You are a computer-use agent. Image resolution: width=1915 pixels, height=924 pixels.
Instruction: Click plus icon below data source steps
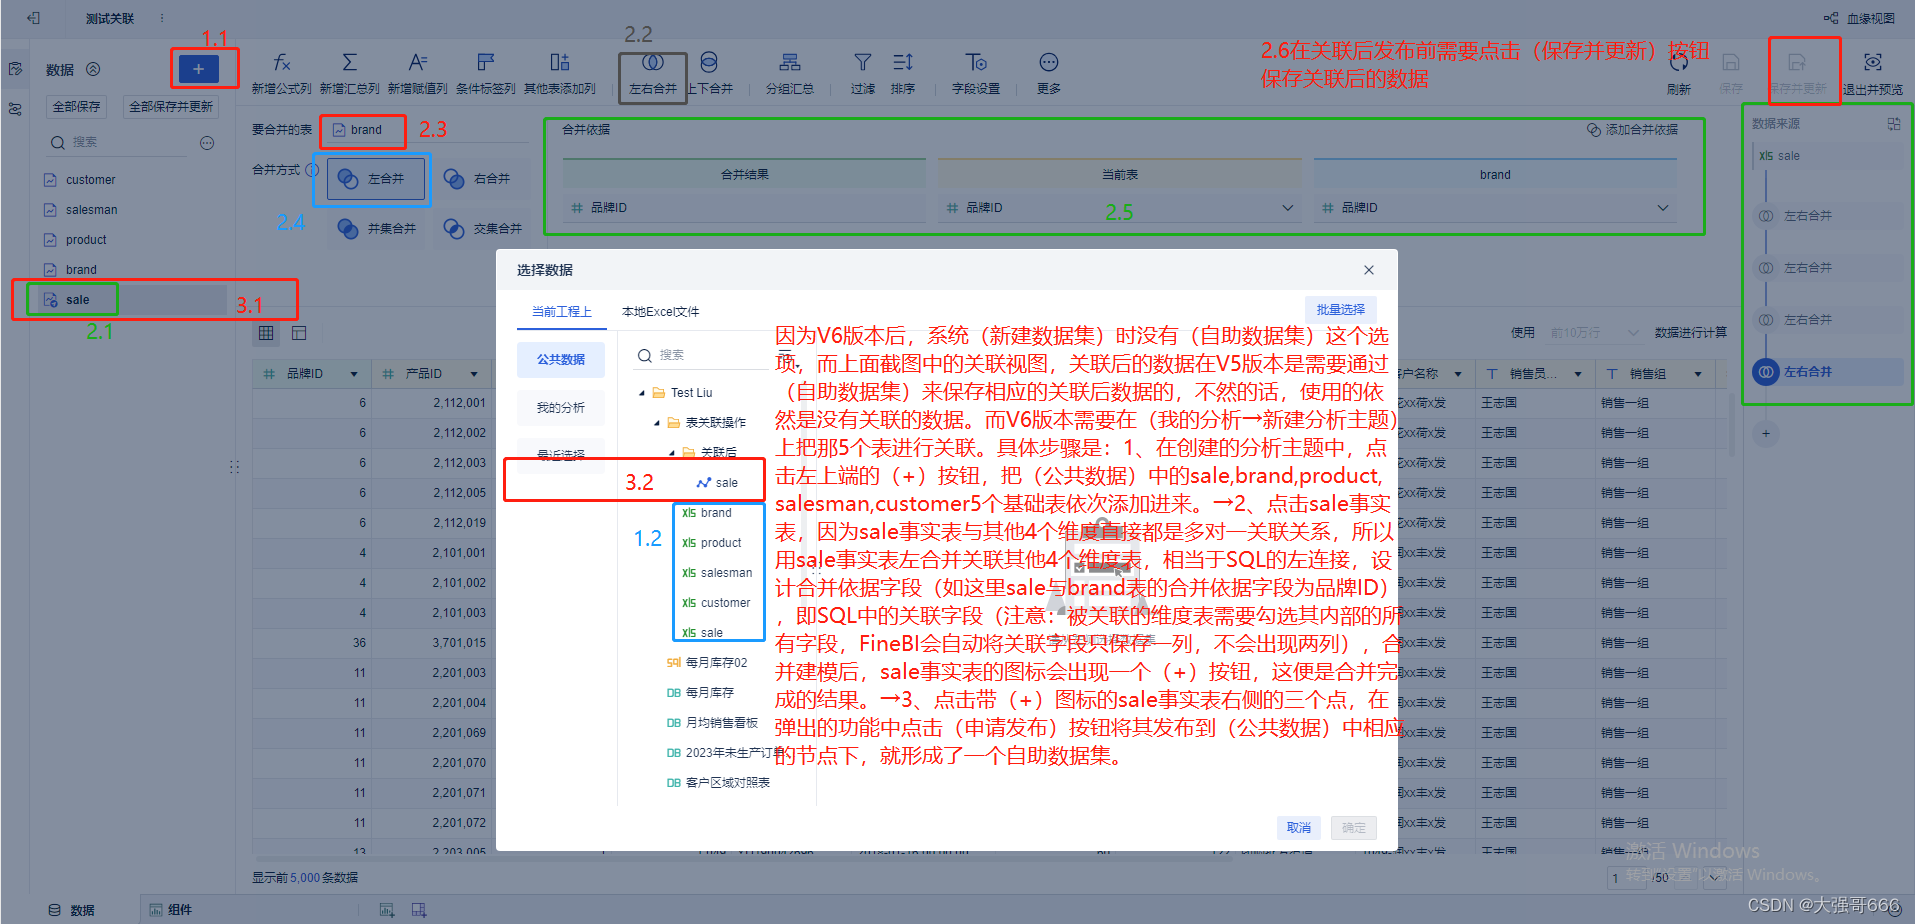click(1766, 434)
